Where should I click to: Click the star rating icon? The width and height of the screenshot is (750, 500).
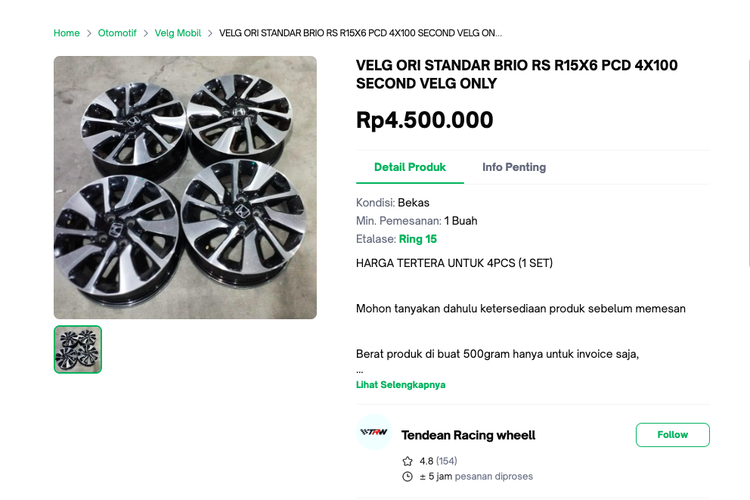coord(407,461)
